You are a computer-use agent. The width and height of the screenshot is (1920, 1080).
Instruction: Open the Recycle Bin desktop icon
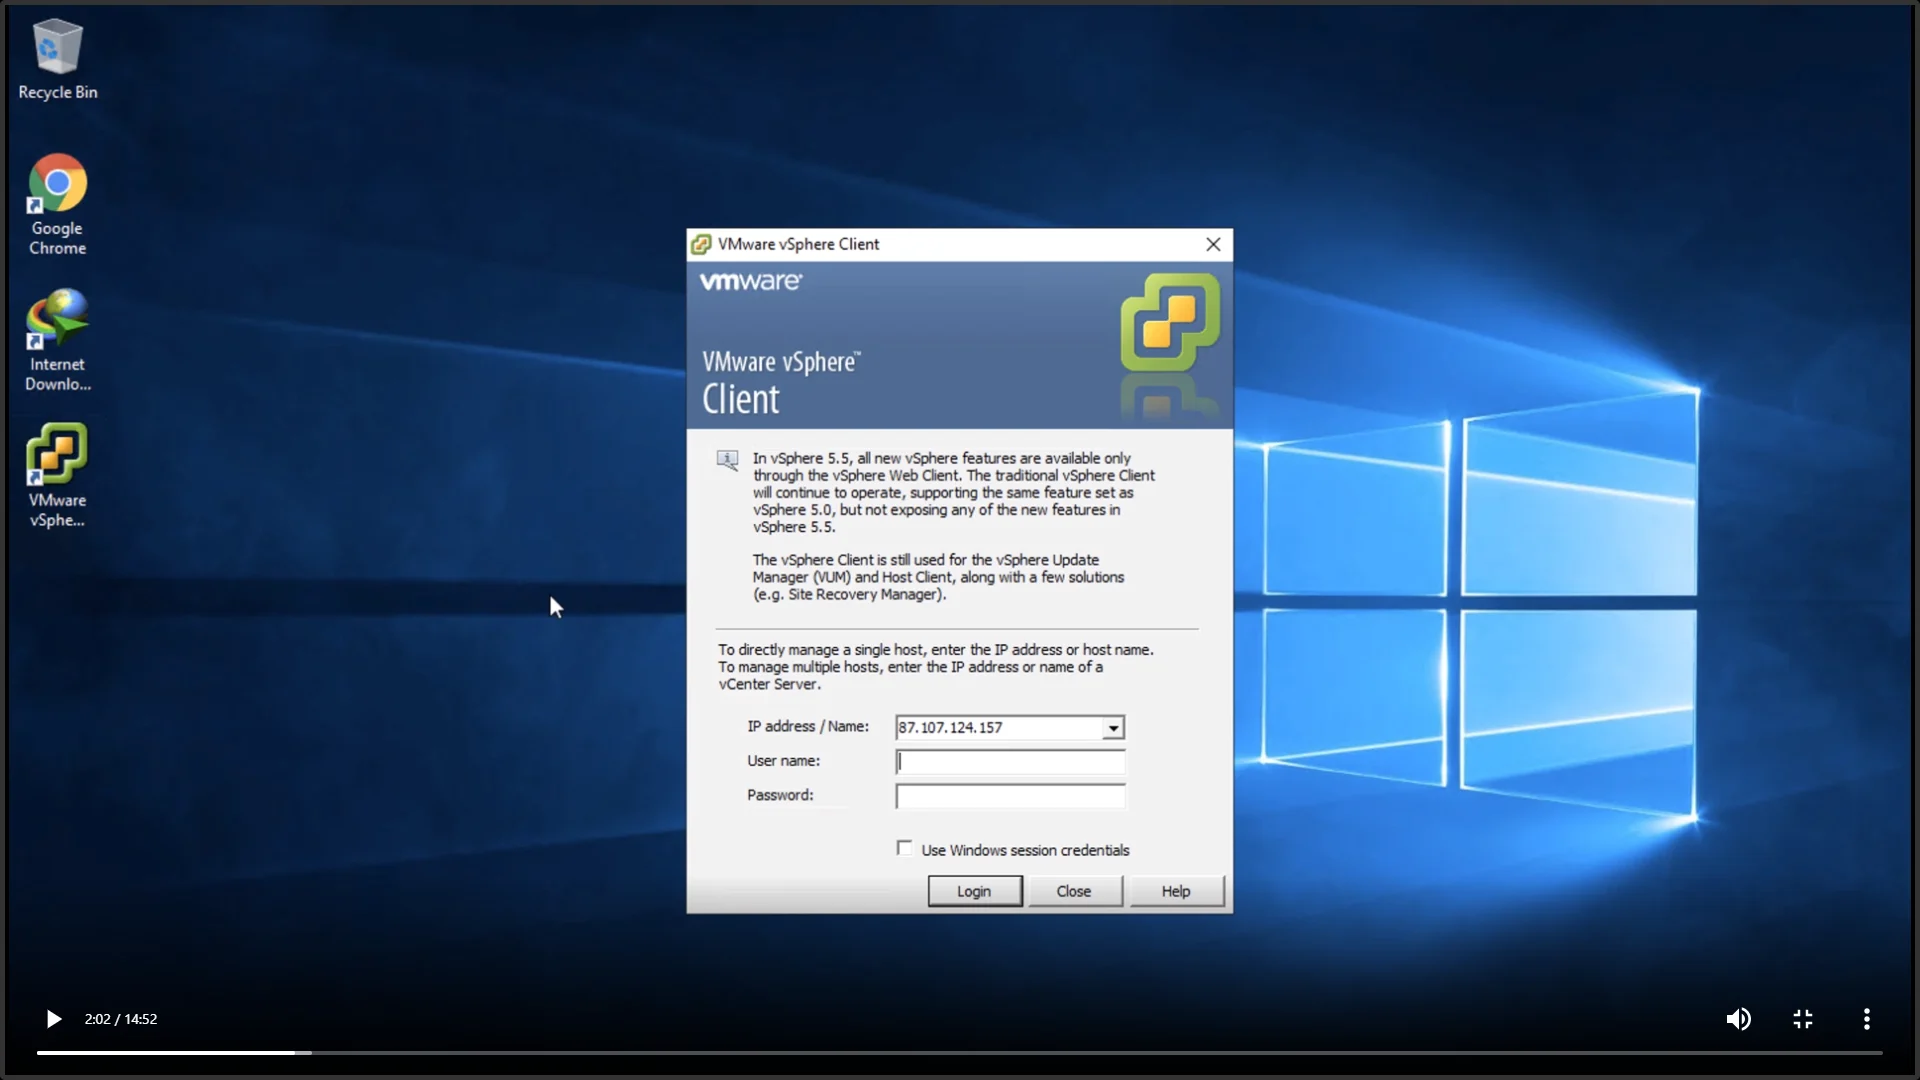point(57,60)
